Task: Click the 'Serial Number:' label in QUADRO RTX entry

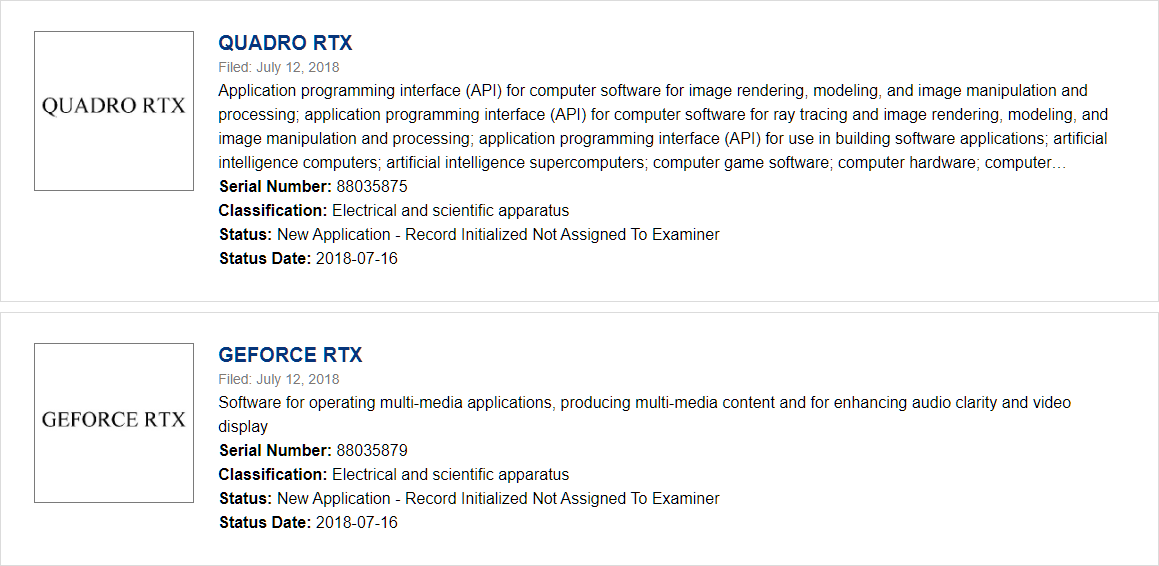Action: tap(275, 186)
